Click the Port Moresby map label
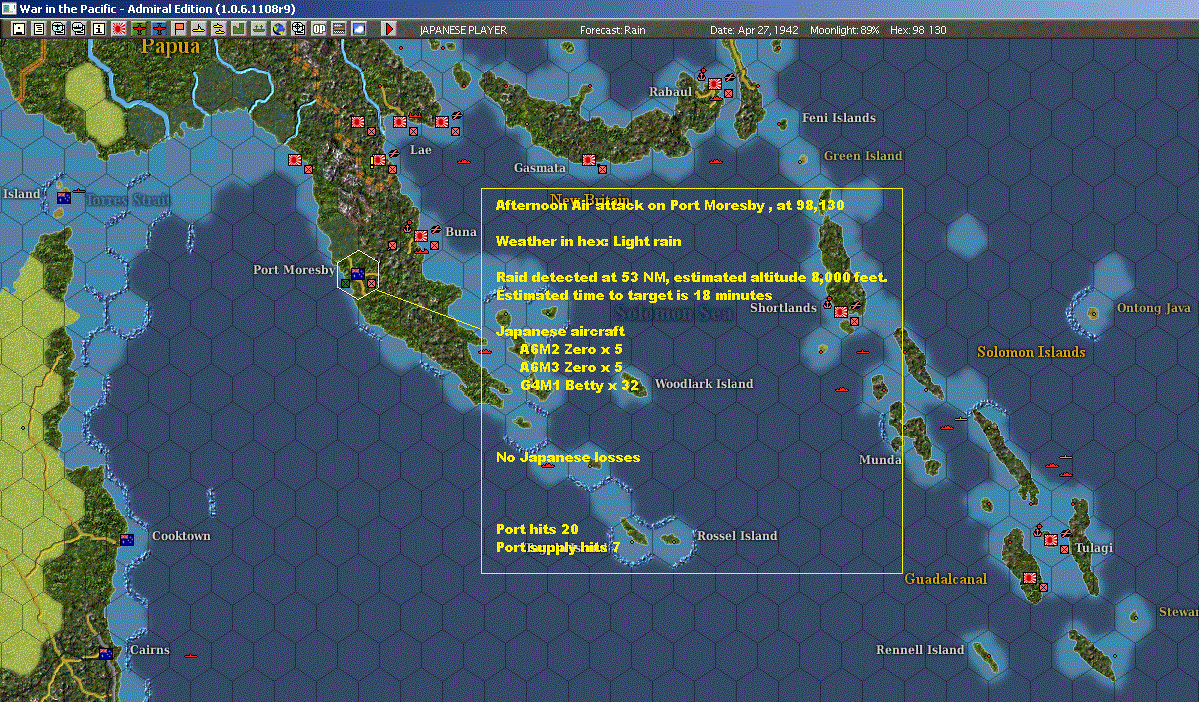Screen dimensions: 1199x702 coord(294,269)
